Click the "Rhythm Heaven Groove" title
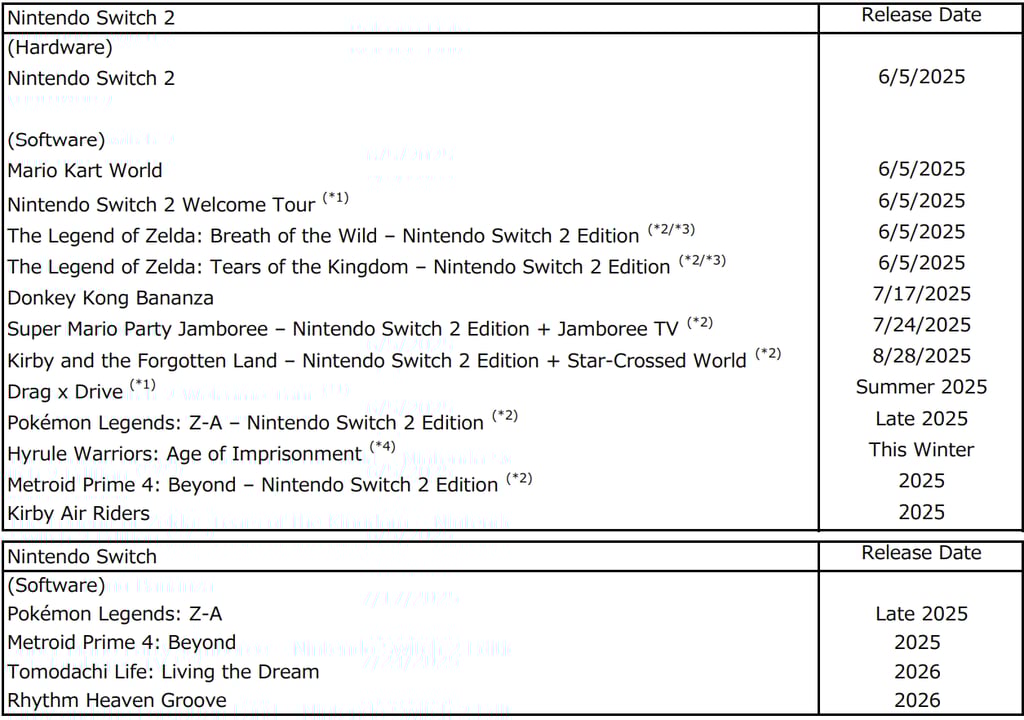The image size is (1024, 720). tap(117, 700)
